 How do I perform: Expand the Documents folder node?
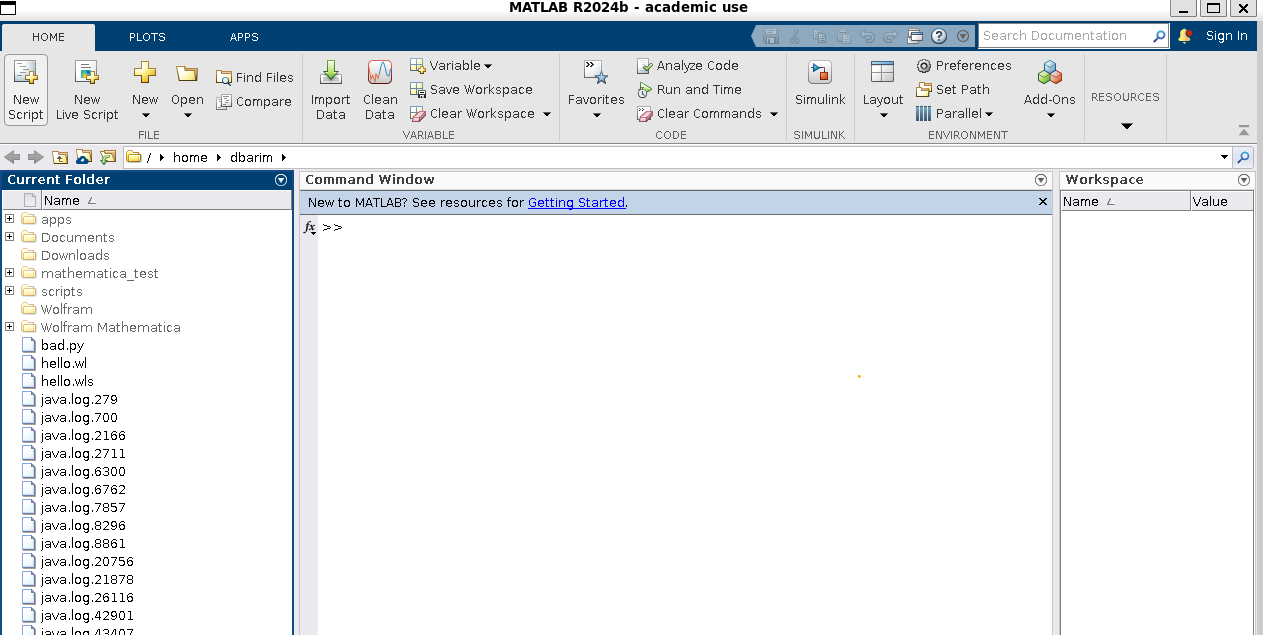pyautogui.click(x=10, y=237)
